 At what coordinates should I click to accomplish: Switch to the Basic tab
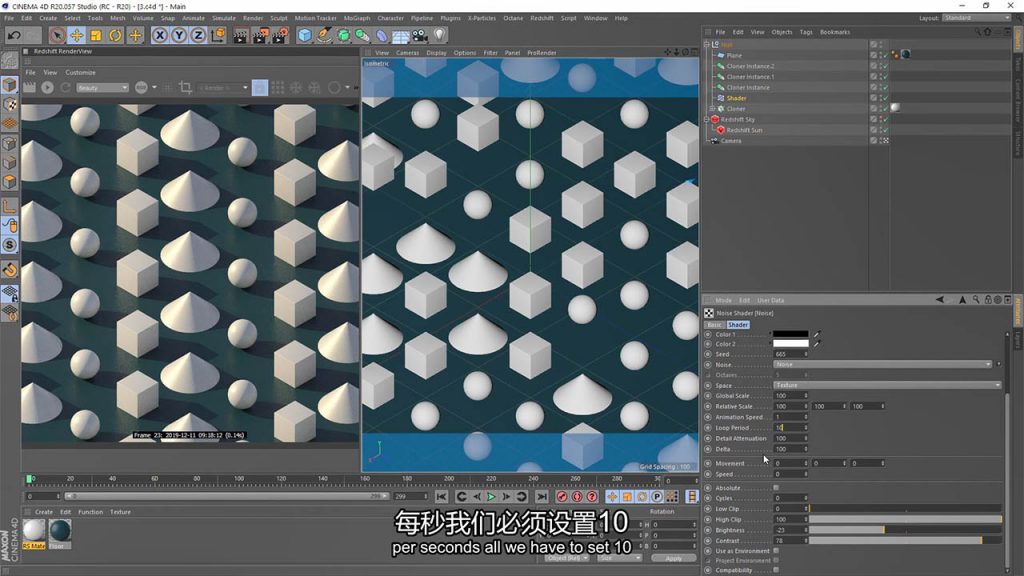[x=714, y=325]
